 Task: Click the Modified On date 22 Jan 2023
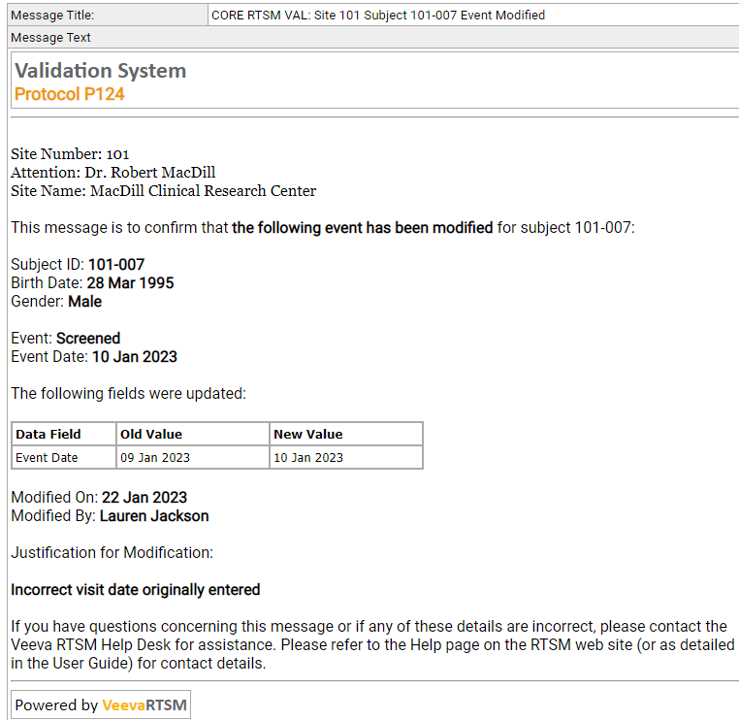coord(144,497)
